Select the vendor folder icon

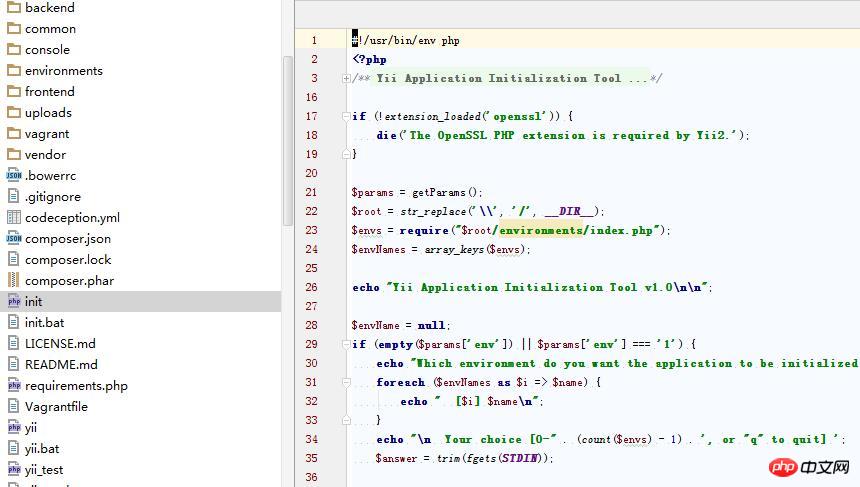pyautogui.click(x=14, y=154)
